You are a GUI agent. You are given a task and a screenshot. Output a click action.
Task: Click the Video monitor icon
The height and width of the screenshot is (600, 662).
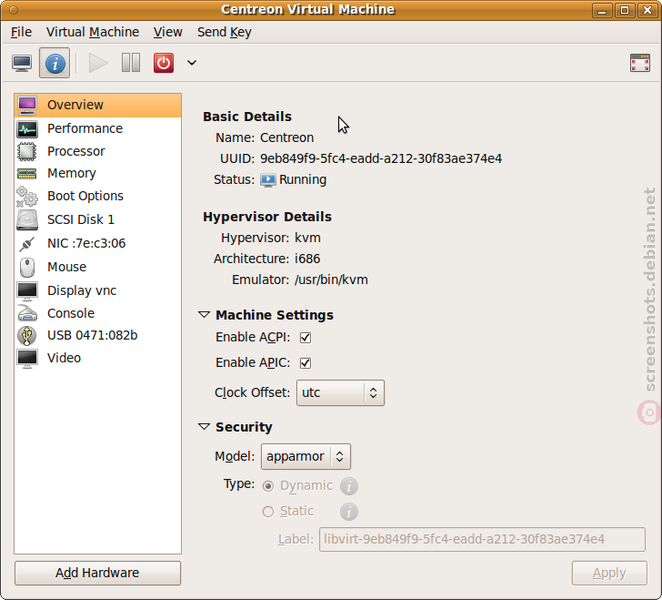click(27, 358)
